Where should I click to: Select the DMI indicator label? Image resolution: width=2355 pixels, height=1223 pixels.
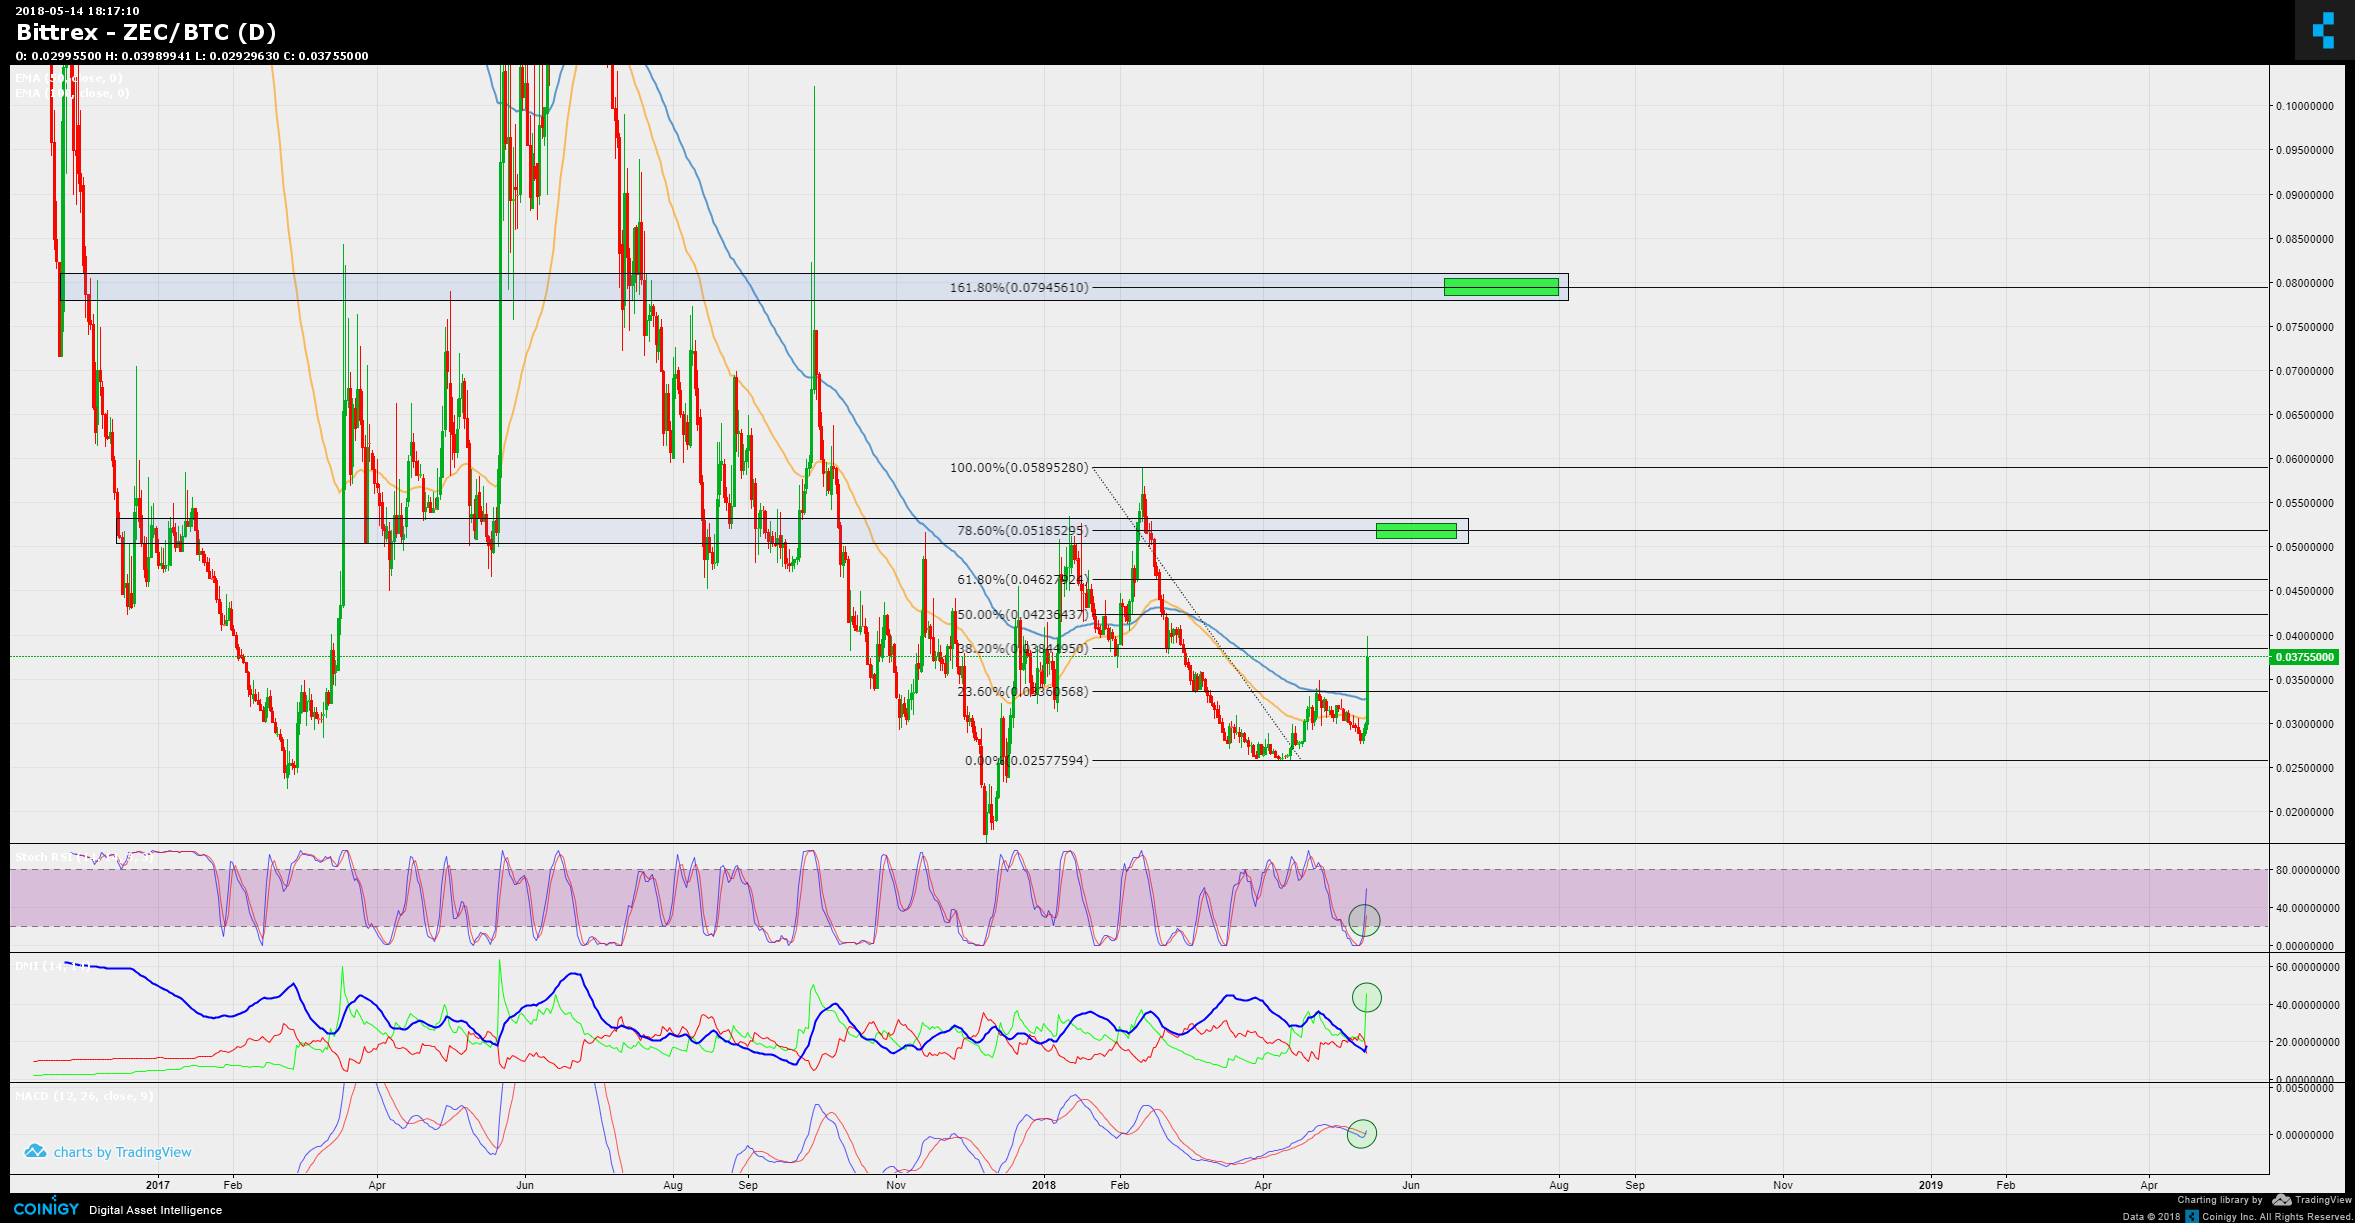[x=52, y=966]
